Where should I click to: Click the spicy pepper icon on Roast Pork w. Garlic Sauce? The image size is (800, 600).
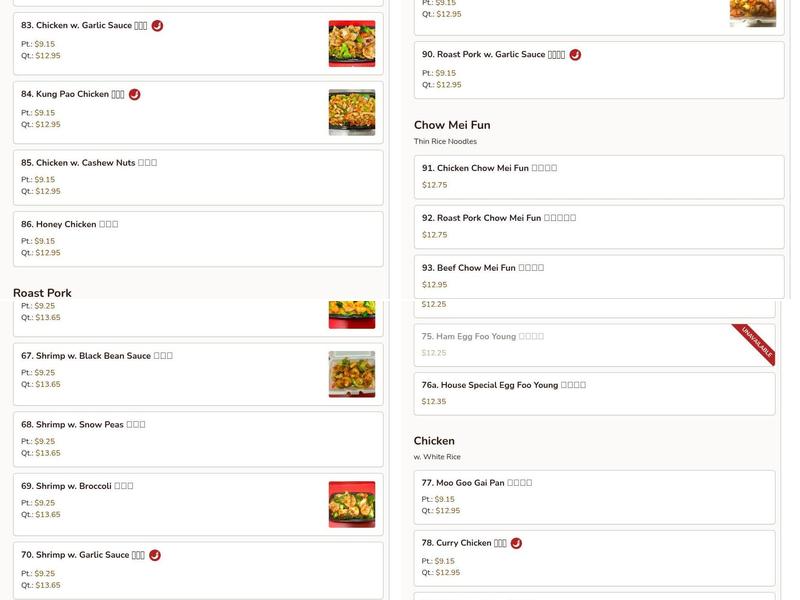pos(573,55)
